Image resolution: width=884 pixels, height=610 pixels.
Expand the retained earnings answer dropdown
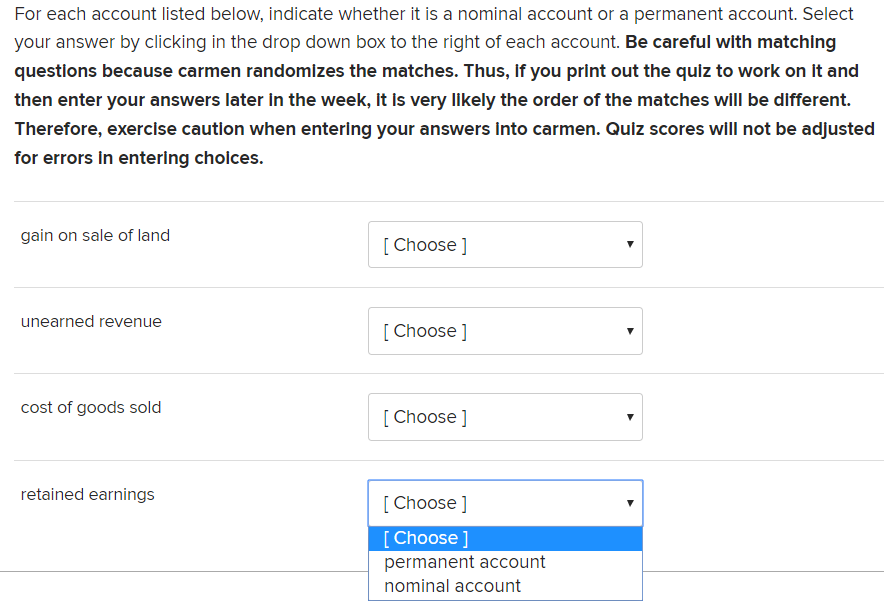[505, 502]
